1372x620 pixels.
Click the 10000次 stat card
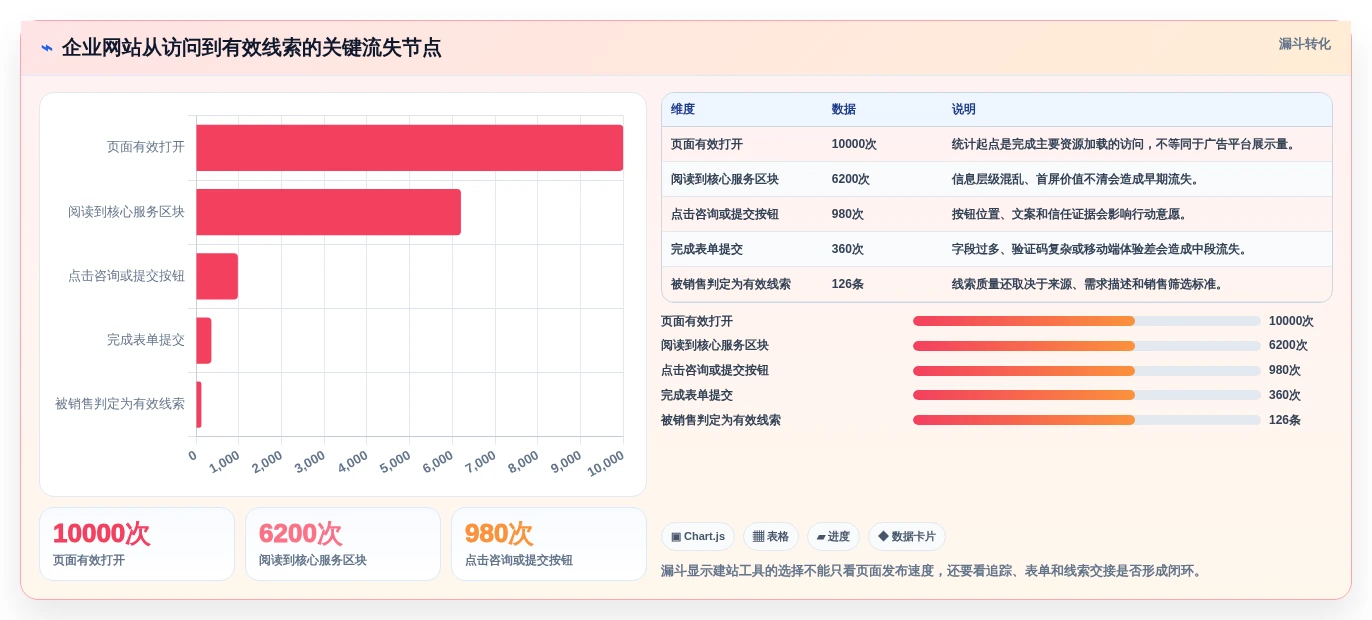pyautogui.click(x=137, y=544)
